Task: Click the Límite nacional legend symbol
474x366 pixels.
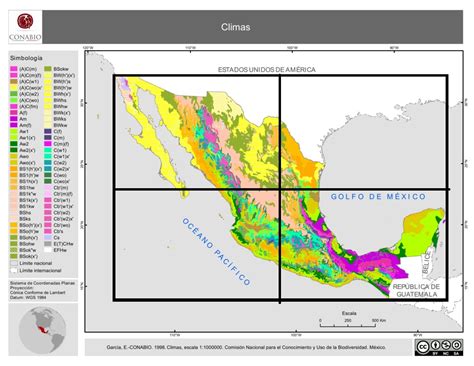Action: [14, 263]
